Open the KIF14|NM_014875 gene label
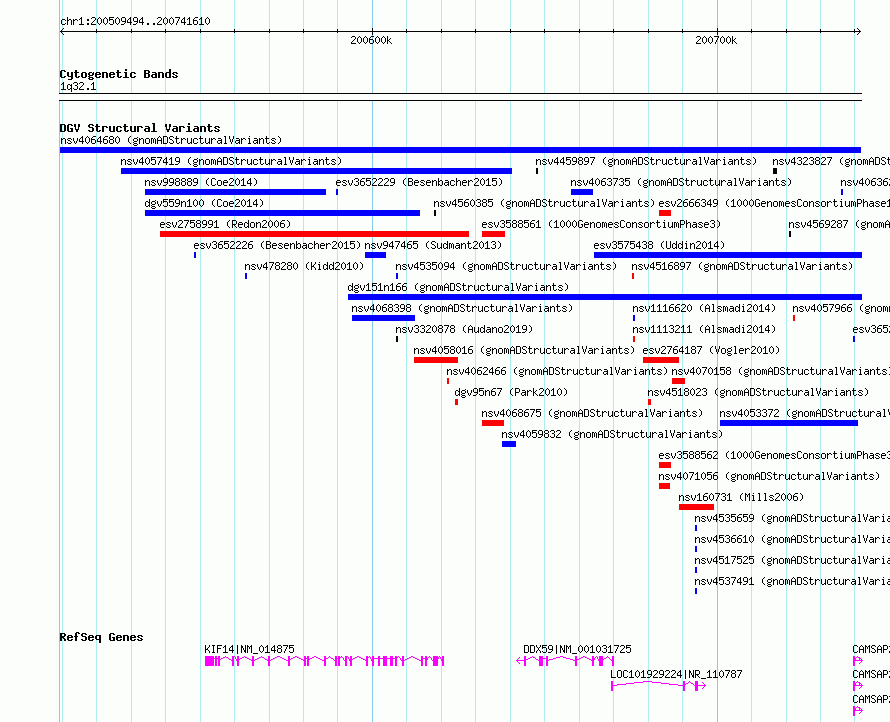Screen dimensions: 890x722 249,649
